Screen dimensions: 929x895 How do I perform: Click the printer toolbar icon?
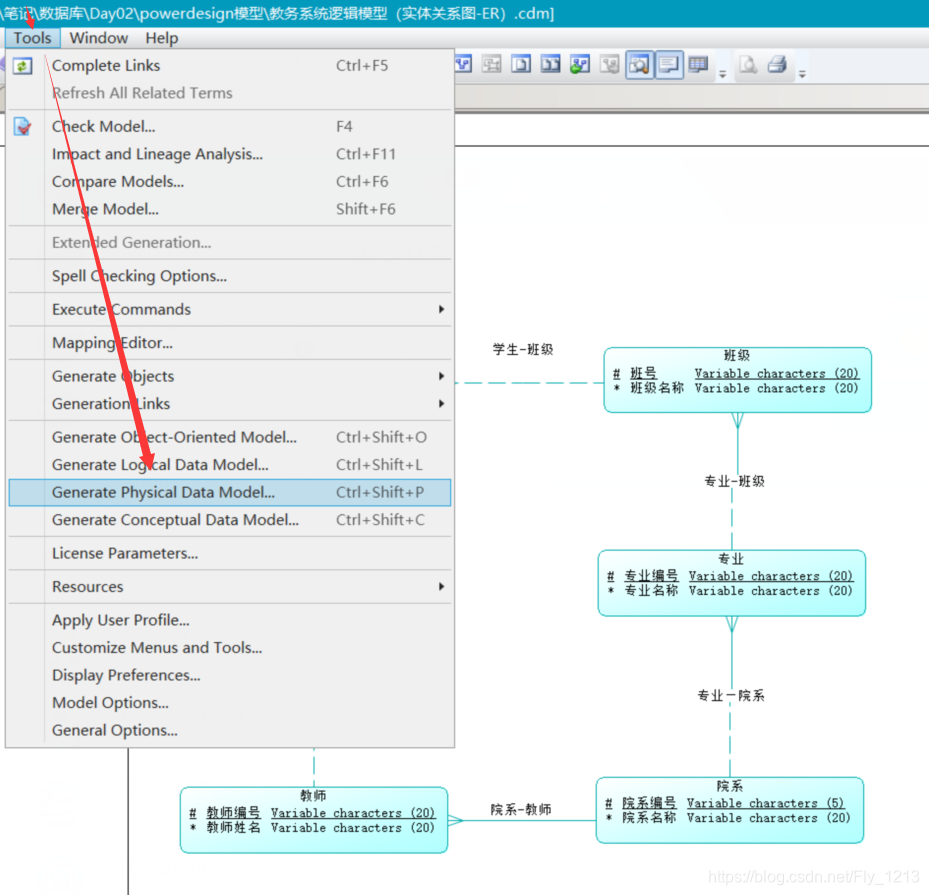tap(777, 64)
